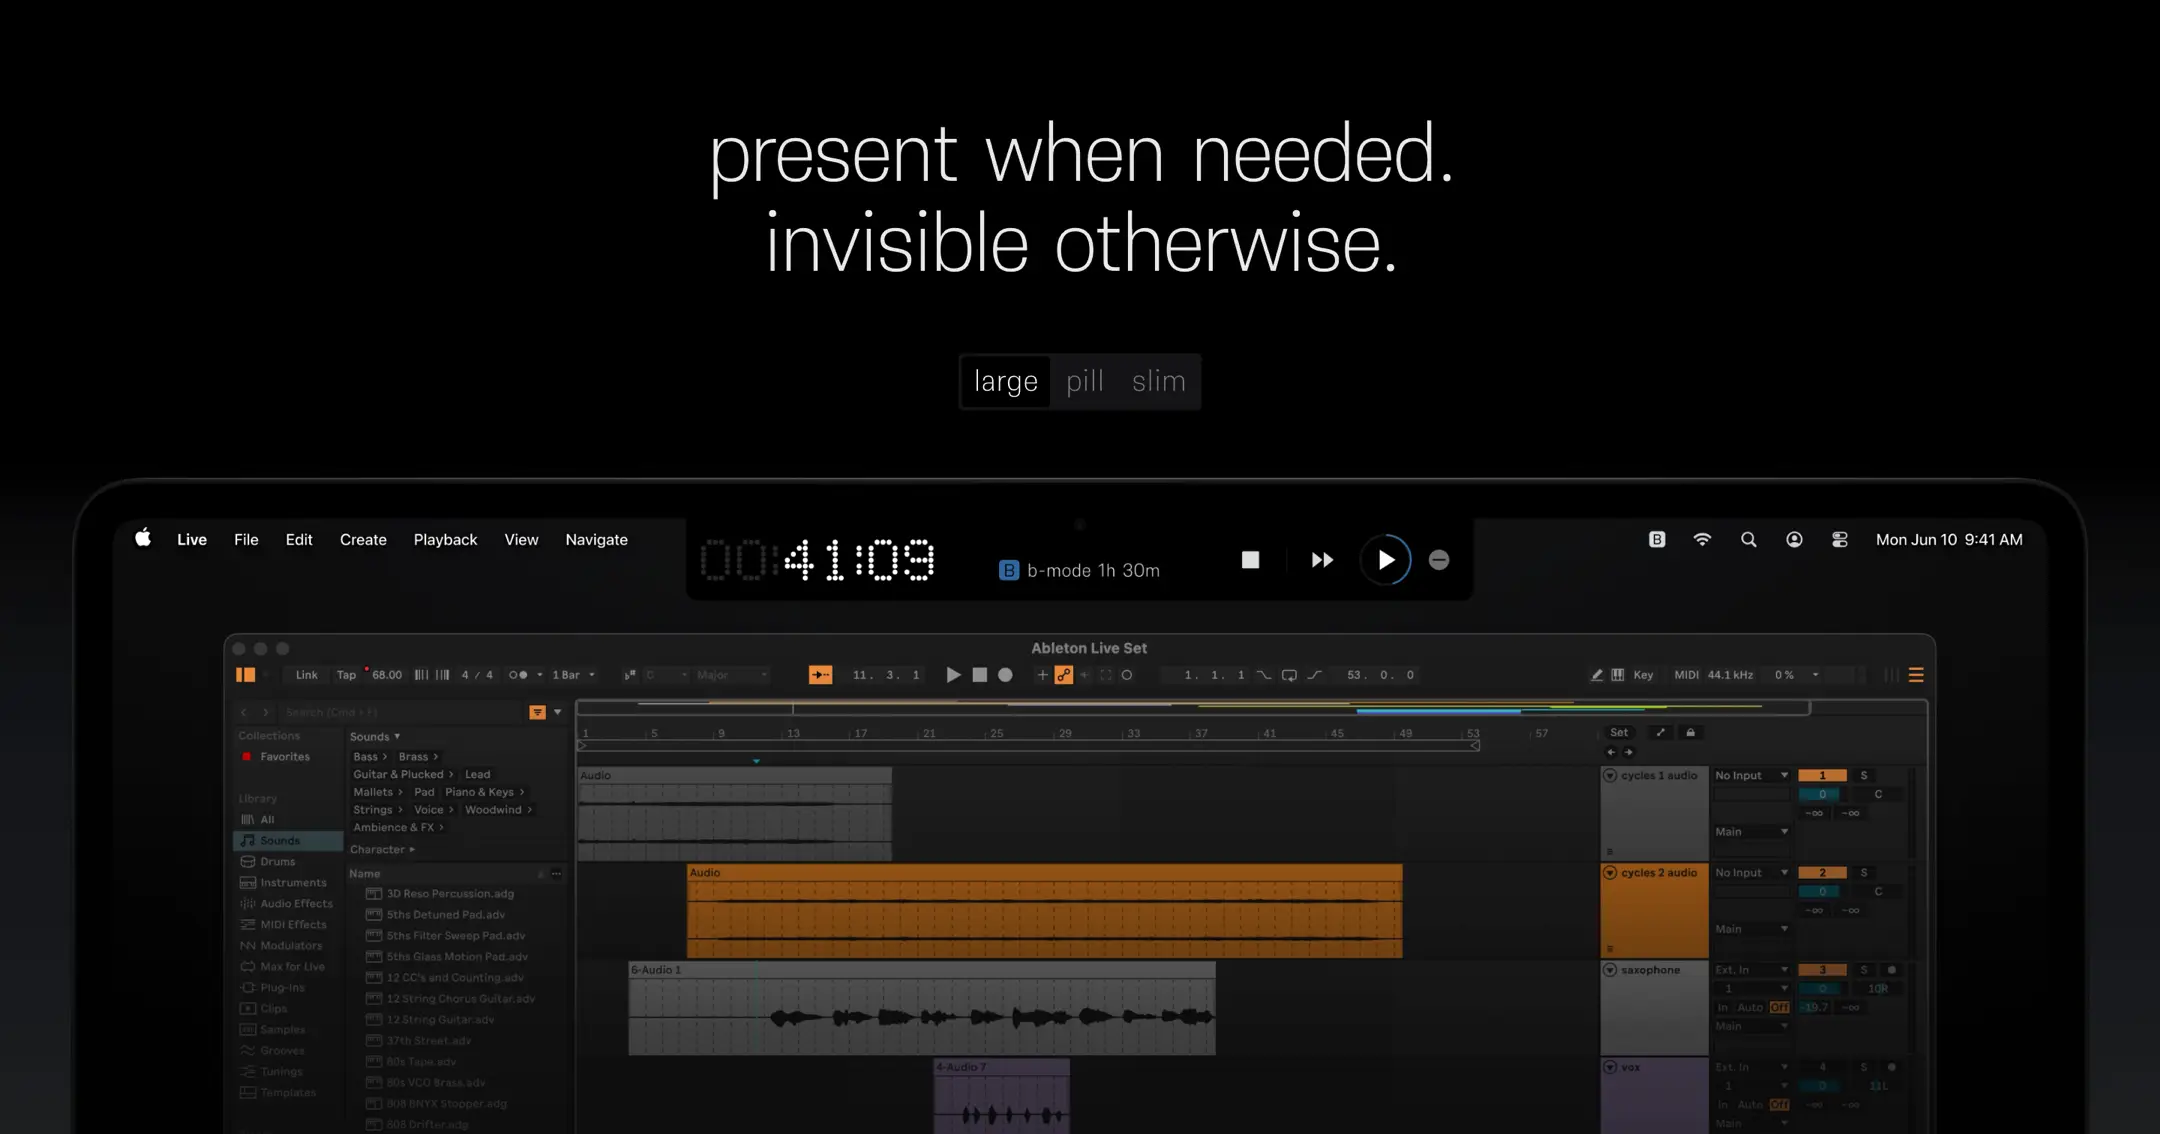Click the skip forward icon in notch
Viewport: 2160px width, 1134px height.
[x=1322, y=560]
